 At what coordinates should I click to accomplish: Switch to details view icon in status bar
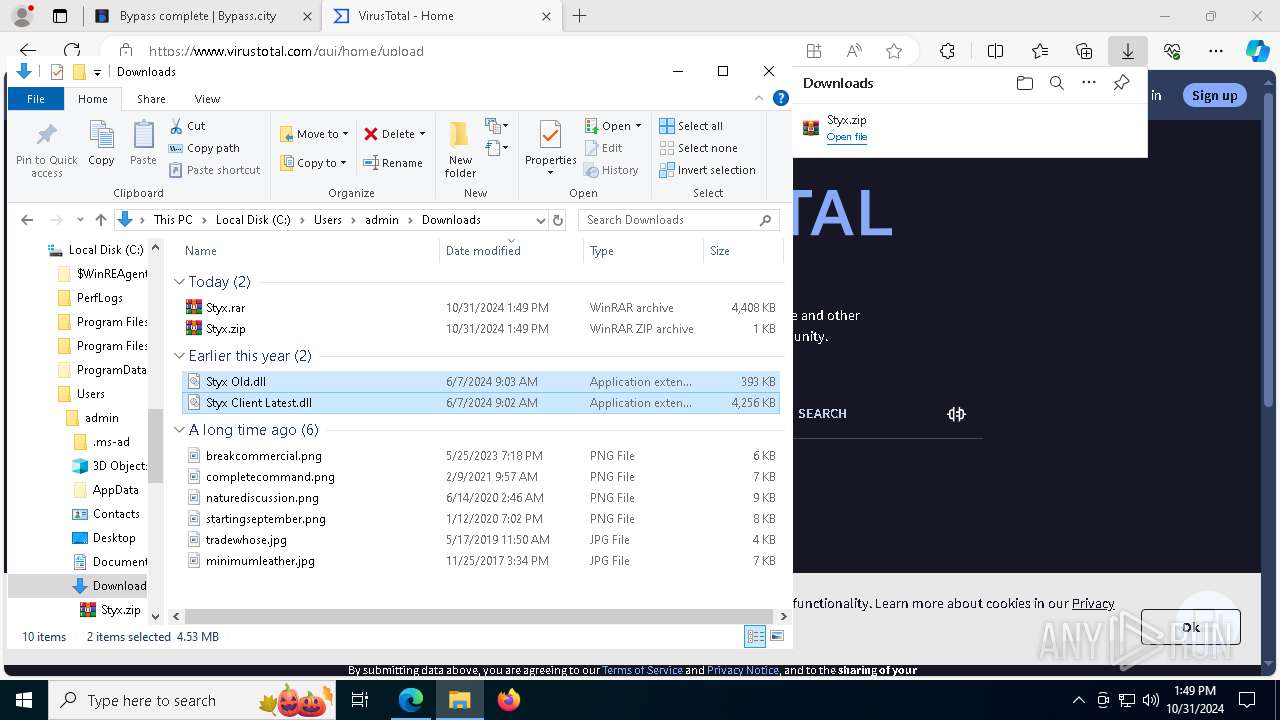tap(755, 636)
